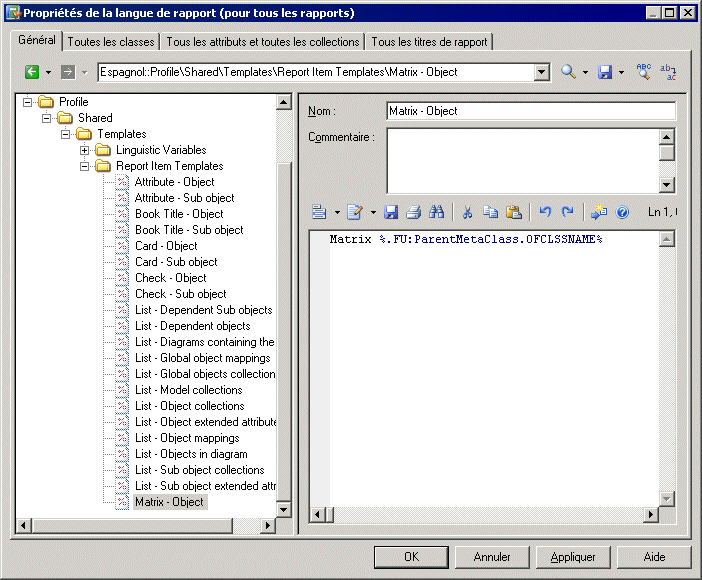This screenshot has height=580, width=702.
Task: Select List - Objects in diagram
Action: click(x=191, y=454)
